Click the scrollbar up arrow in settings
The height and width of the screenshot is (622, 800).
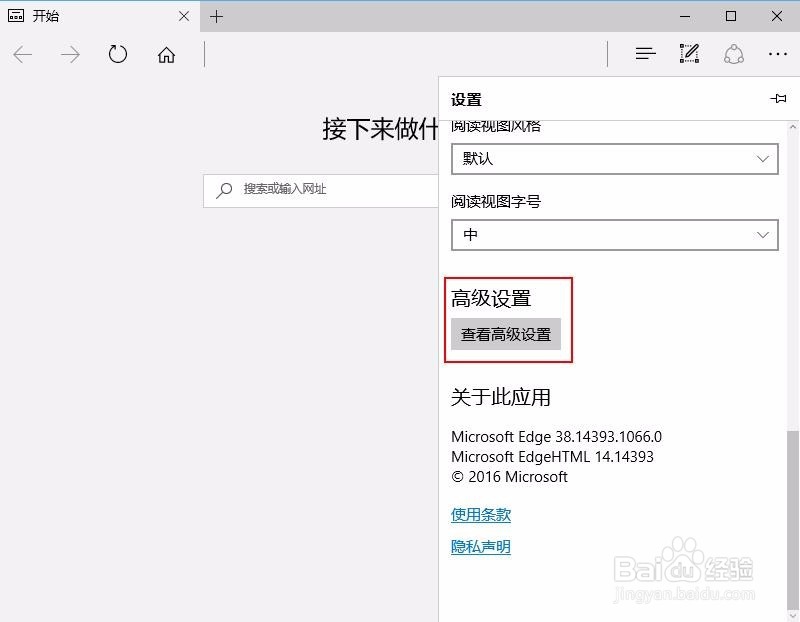792,127
